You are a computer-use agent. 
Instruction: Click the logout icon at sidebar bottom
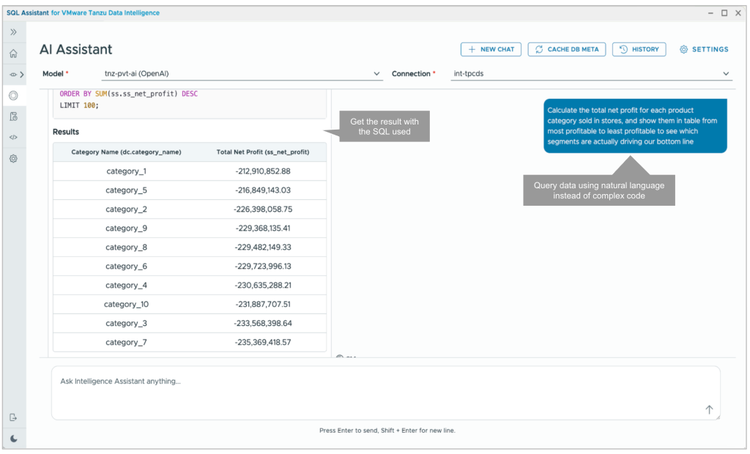click(13, 417)
